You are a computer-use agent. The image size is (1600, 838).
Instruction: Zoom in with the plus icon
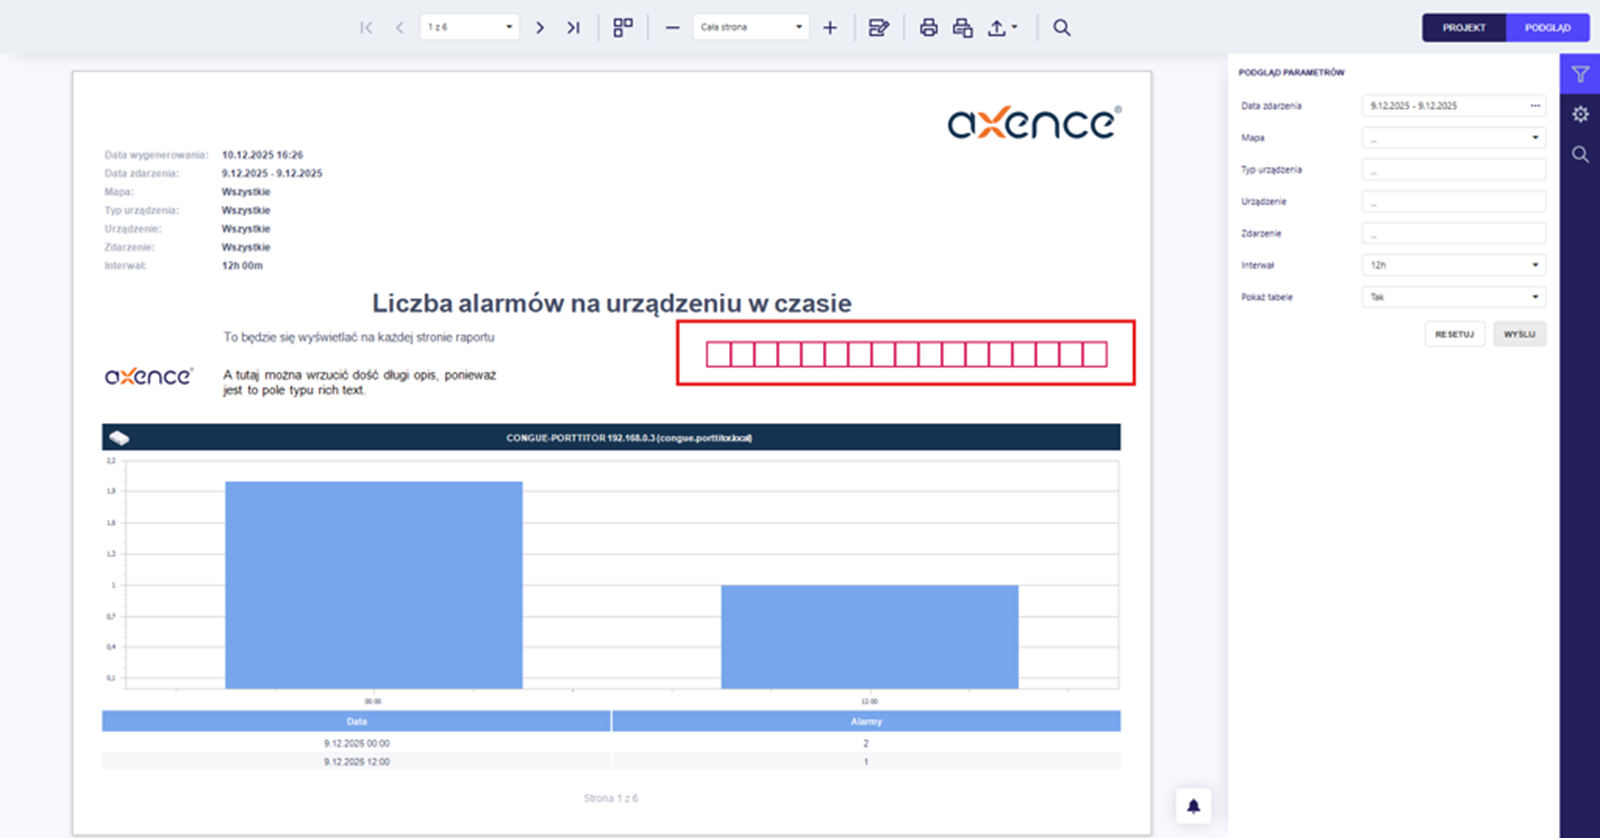click(830, 28)
